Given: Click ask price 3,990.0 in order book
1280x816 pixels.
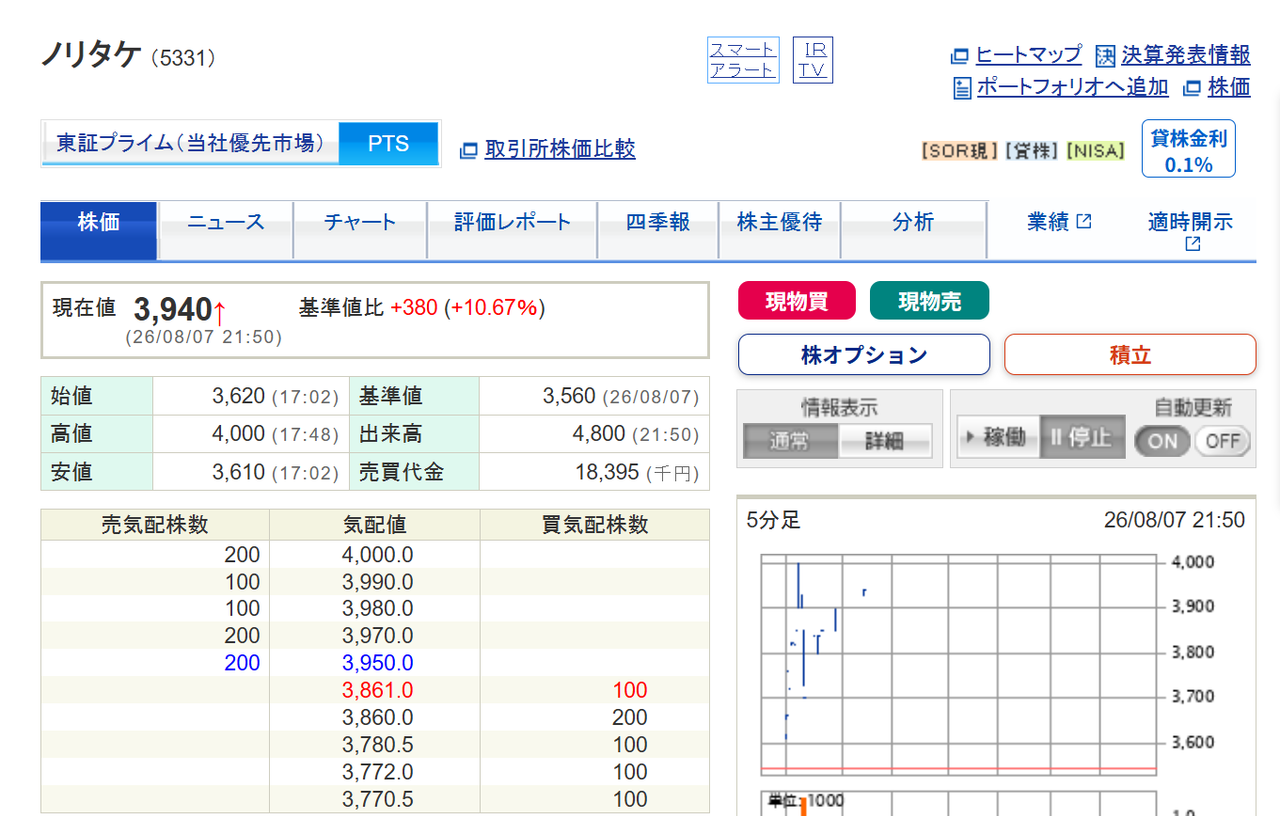Looking at the screenshot, I should [x=378, y=582].
